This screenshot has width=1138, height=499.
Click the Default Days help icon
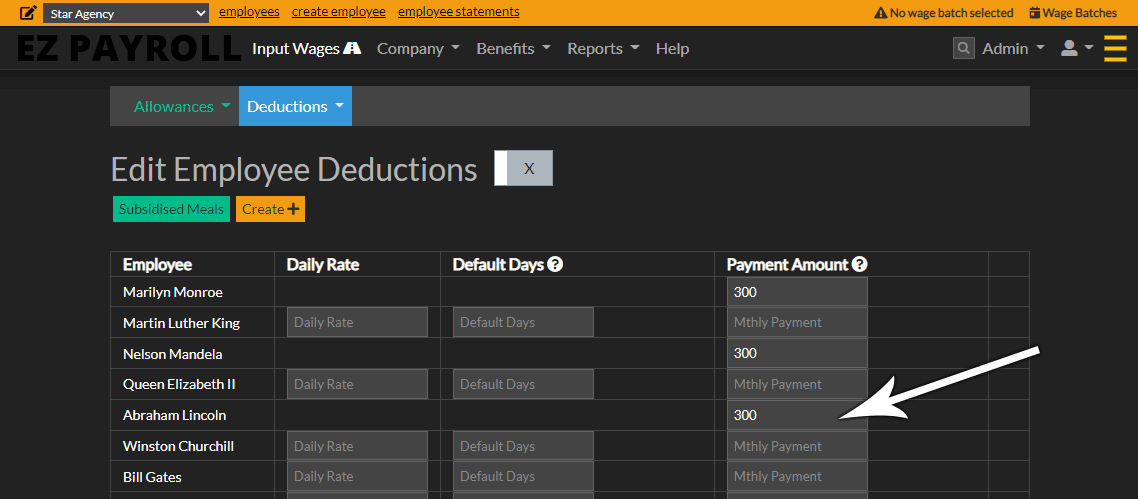[555, 265]
